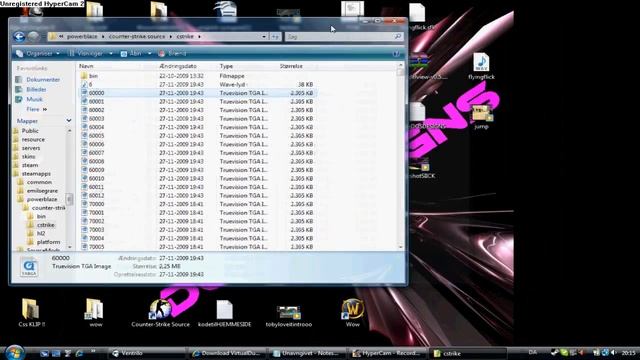Switch to HyperCam Recorder taskbar button
The width and height of the screenshot is (640, 360).
[388, 353]
